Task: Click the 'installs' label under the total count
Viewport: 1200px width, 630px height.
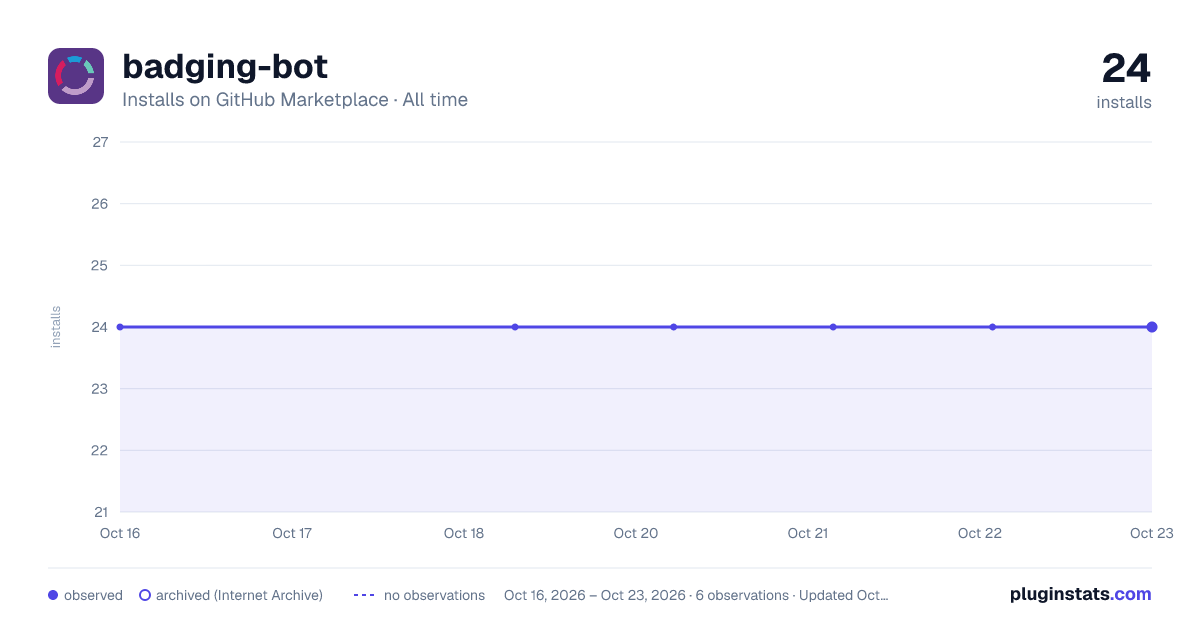Action: (x=1124, y=103)
